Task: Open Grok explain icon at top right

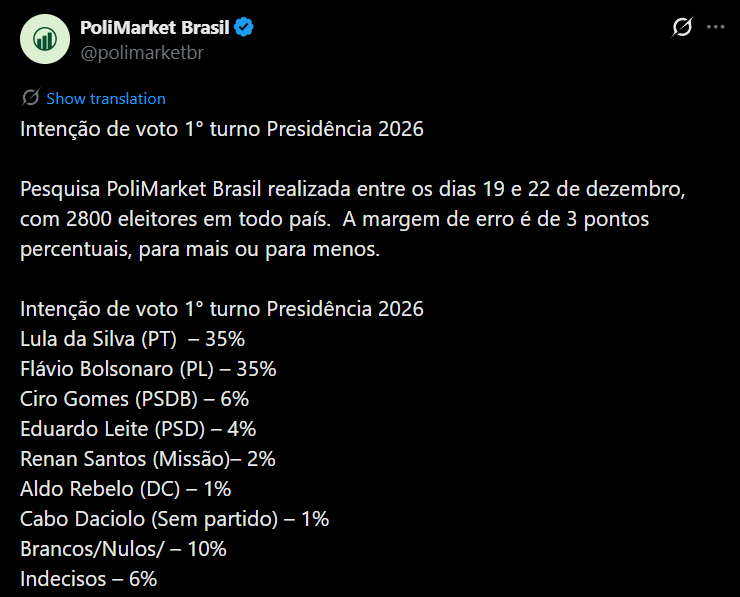Action: pos(681,29)
